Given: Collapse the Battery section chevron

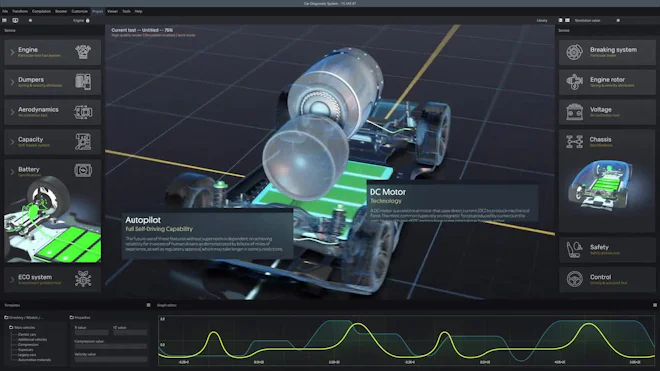Looking at the screenshot, I should pyautogui.click(x=12, y=171).
